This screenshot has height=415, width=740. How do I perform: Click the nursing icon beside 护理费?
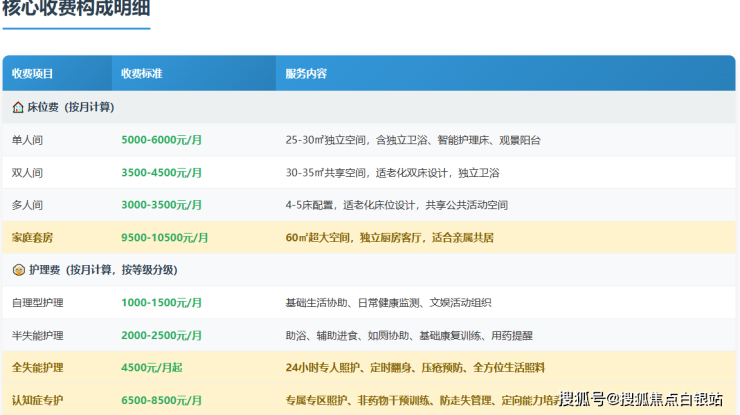coord(18,270)
